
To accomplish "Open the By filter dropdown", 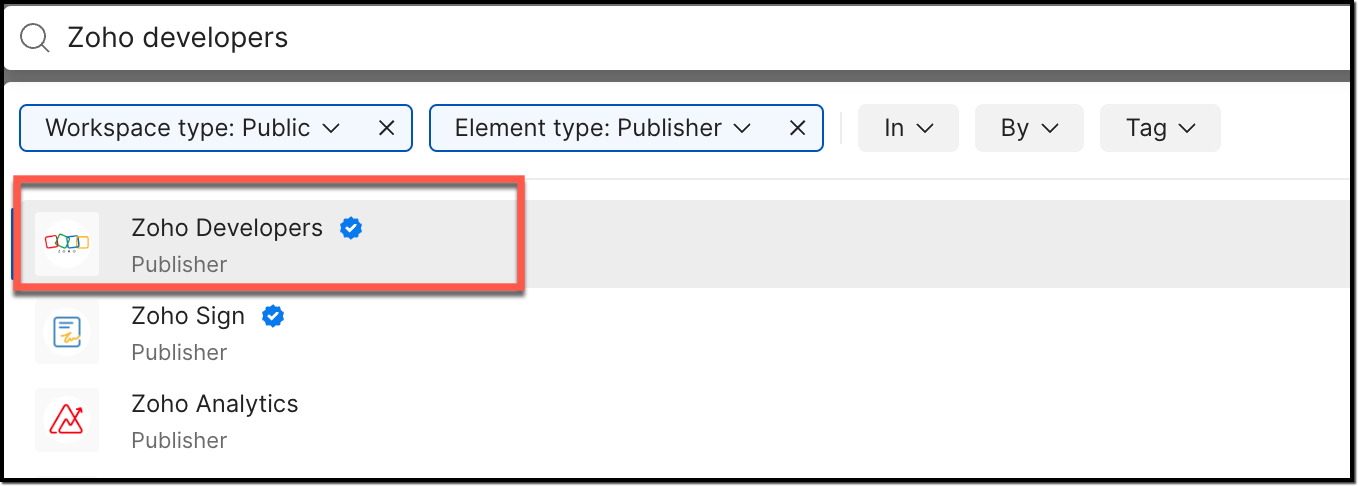I will coord(1029,128).
